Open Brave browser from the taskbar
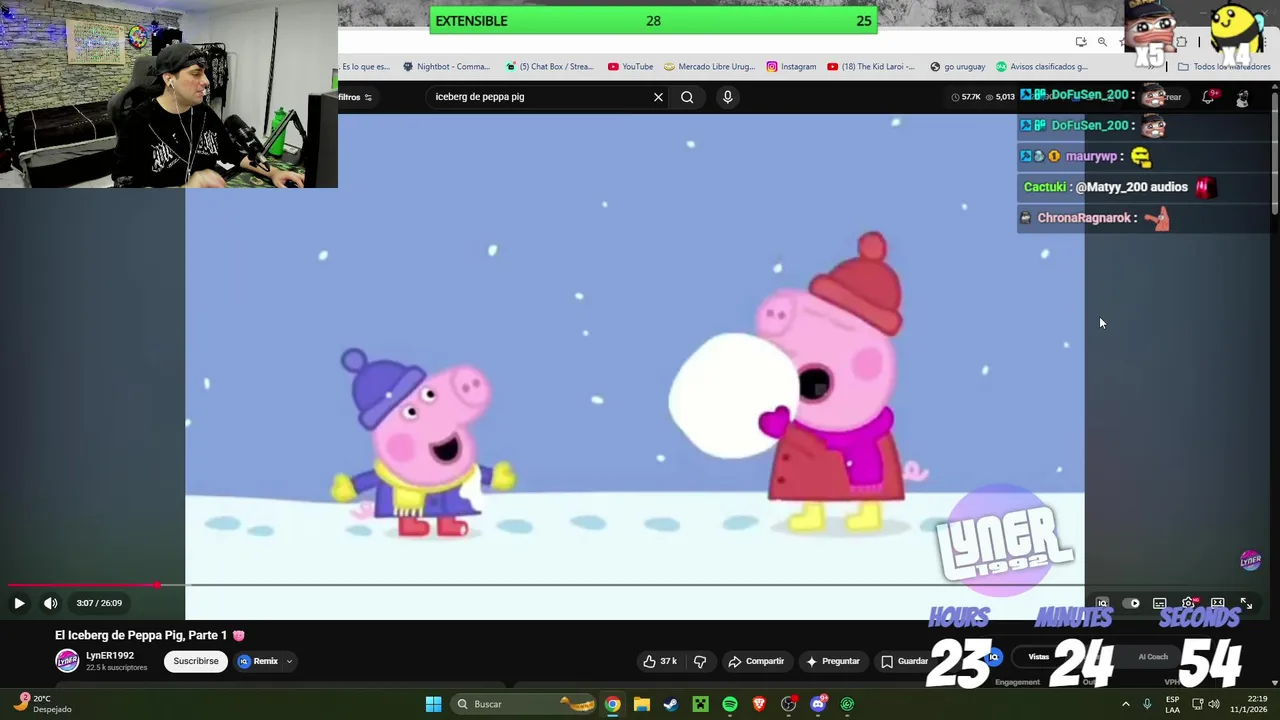 click(758, 704)
